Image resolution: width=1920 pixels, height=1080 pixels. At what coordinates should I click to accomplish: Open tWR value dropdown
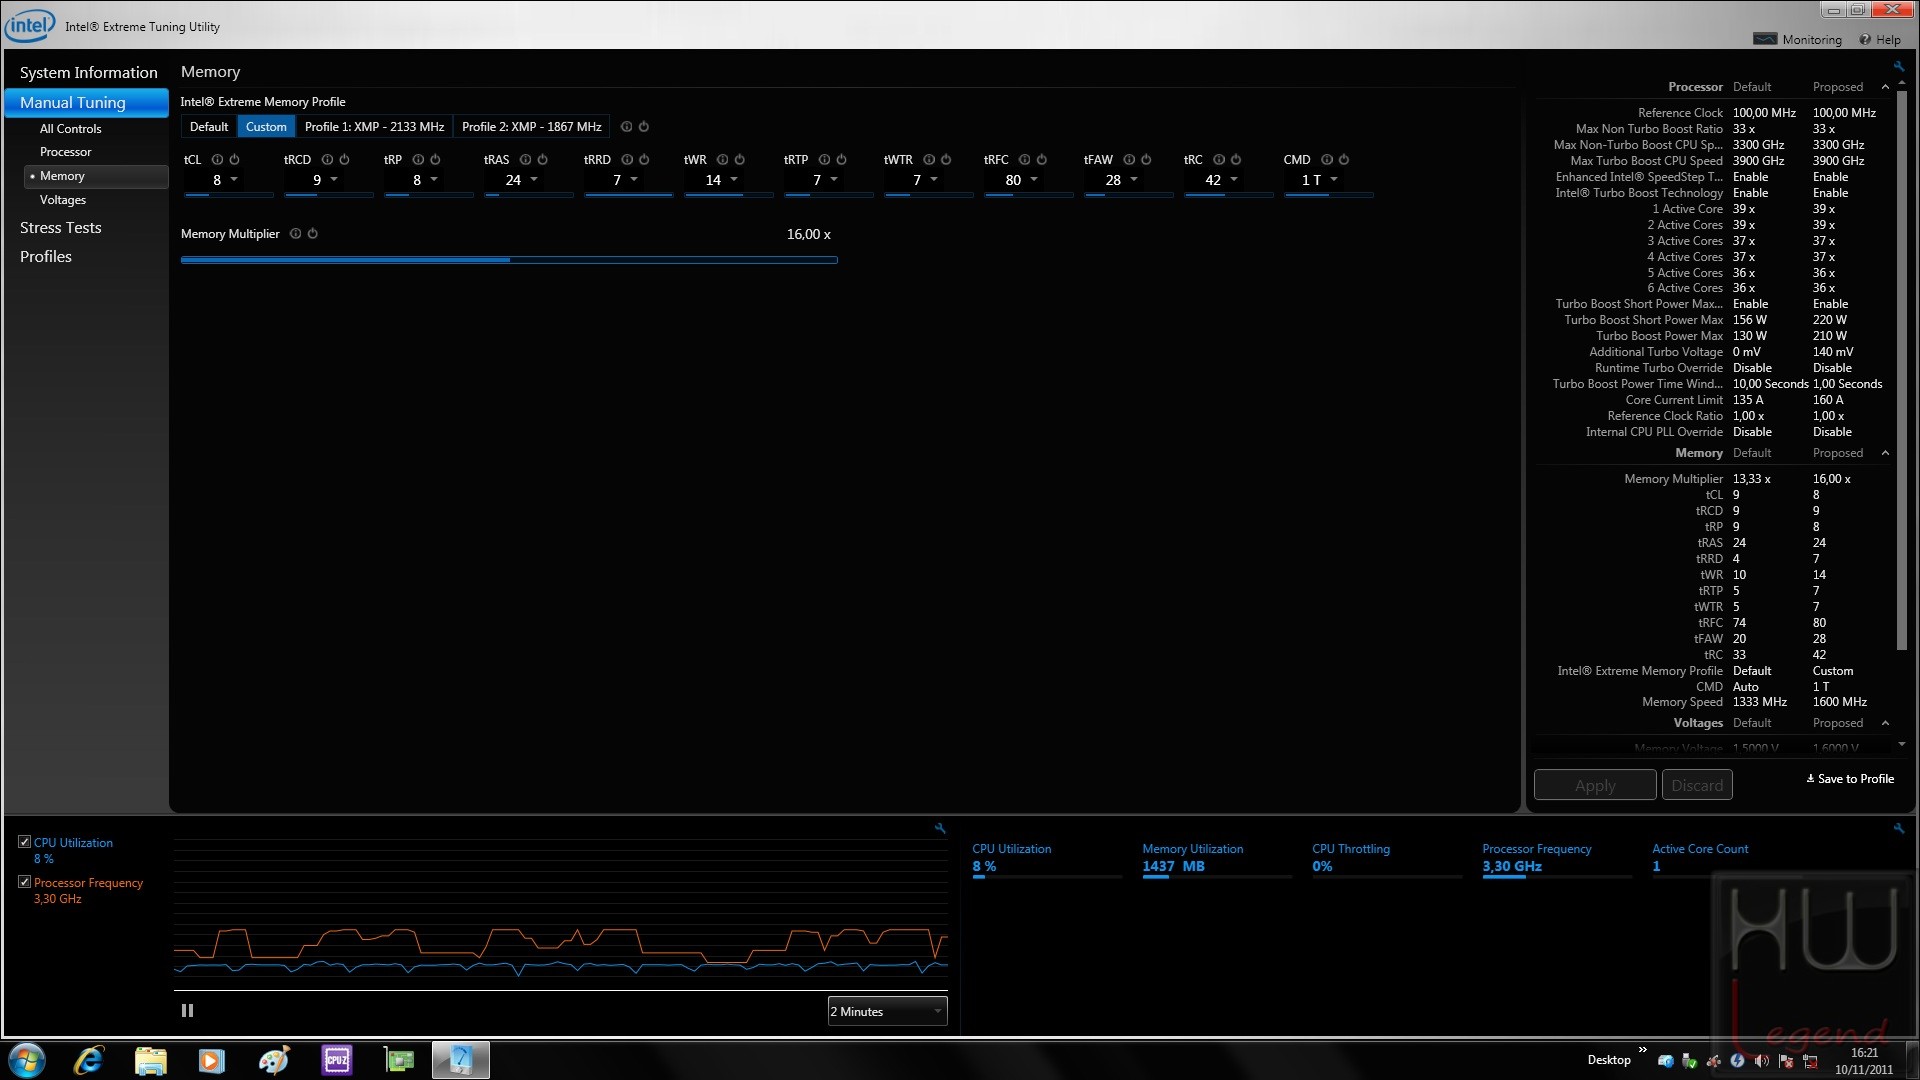[x=734, y=180]
